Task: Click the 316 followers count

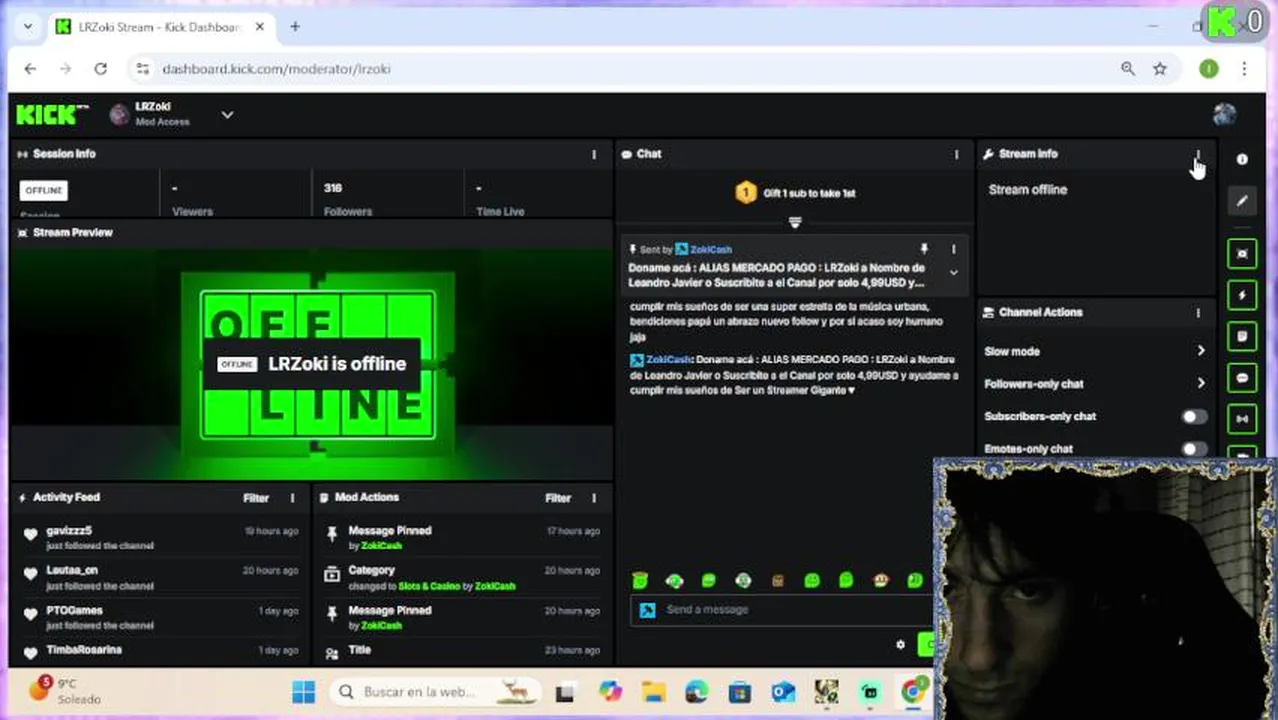Action: point(333,188)
